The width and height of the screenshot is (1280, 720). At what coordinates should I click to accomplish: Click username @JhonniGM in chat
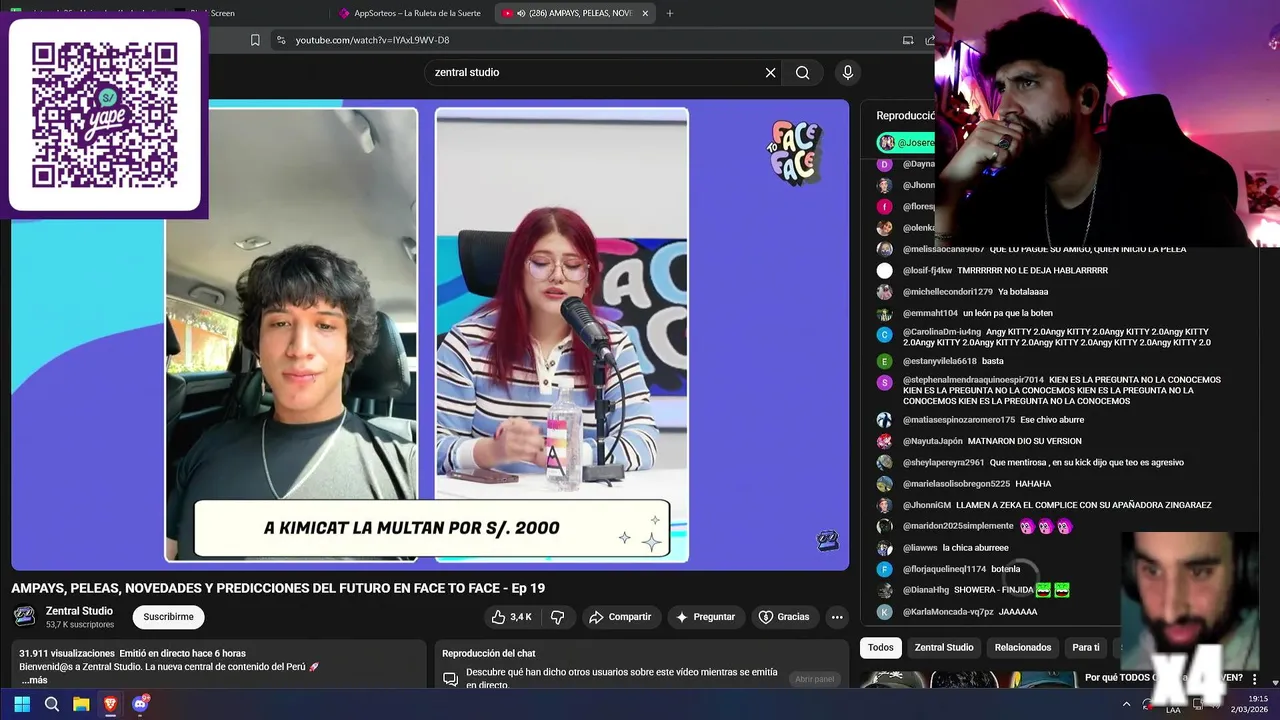click(x=927, y=505)
